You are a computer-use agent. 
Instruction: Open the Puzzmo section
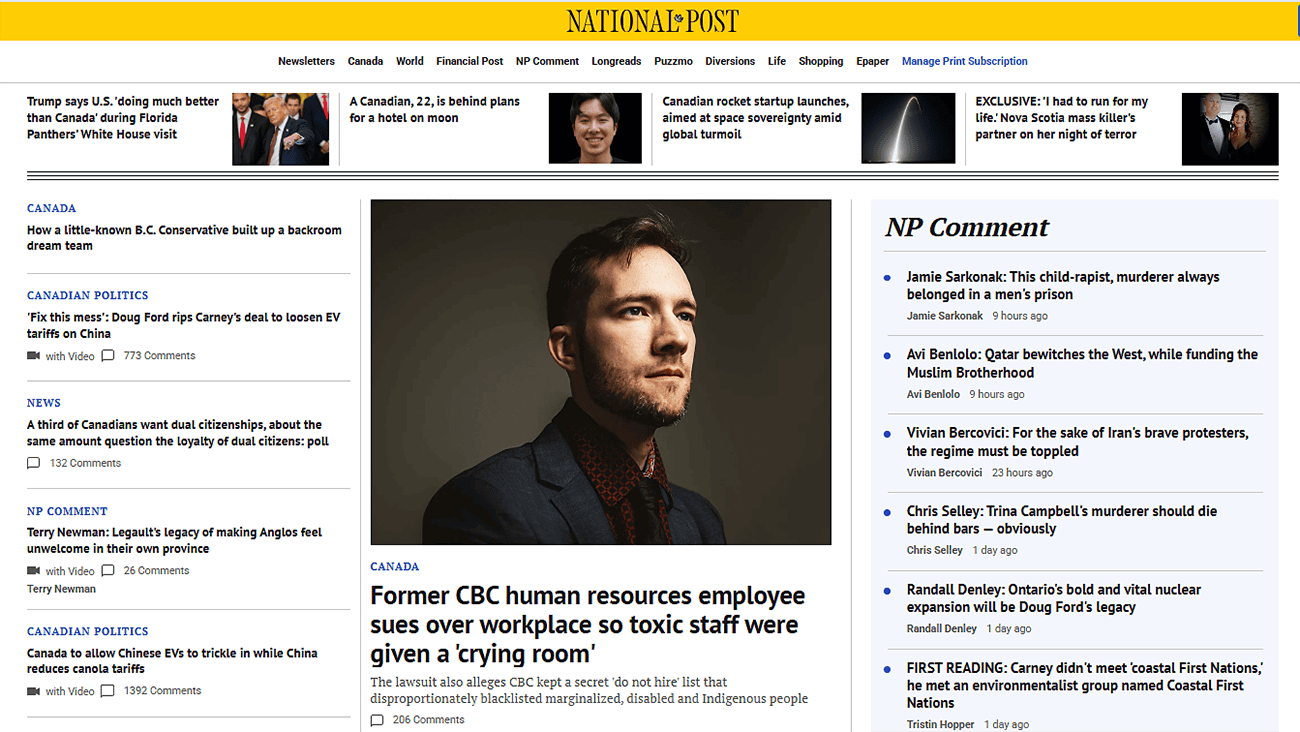tap(673, 61)
